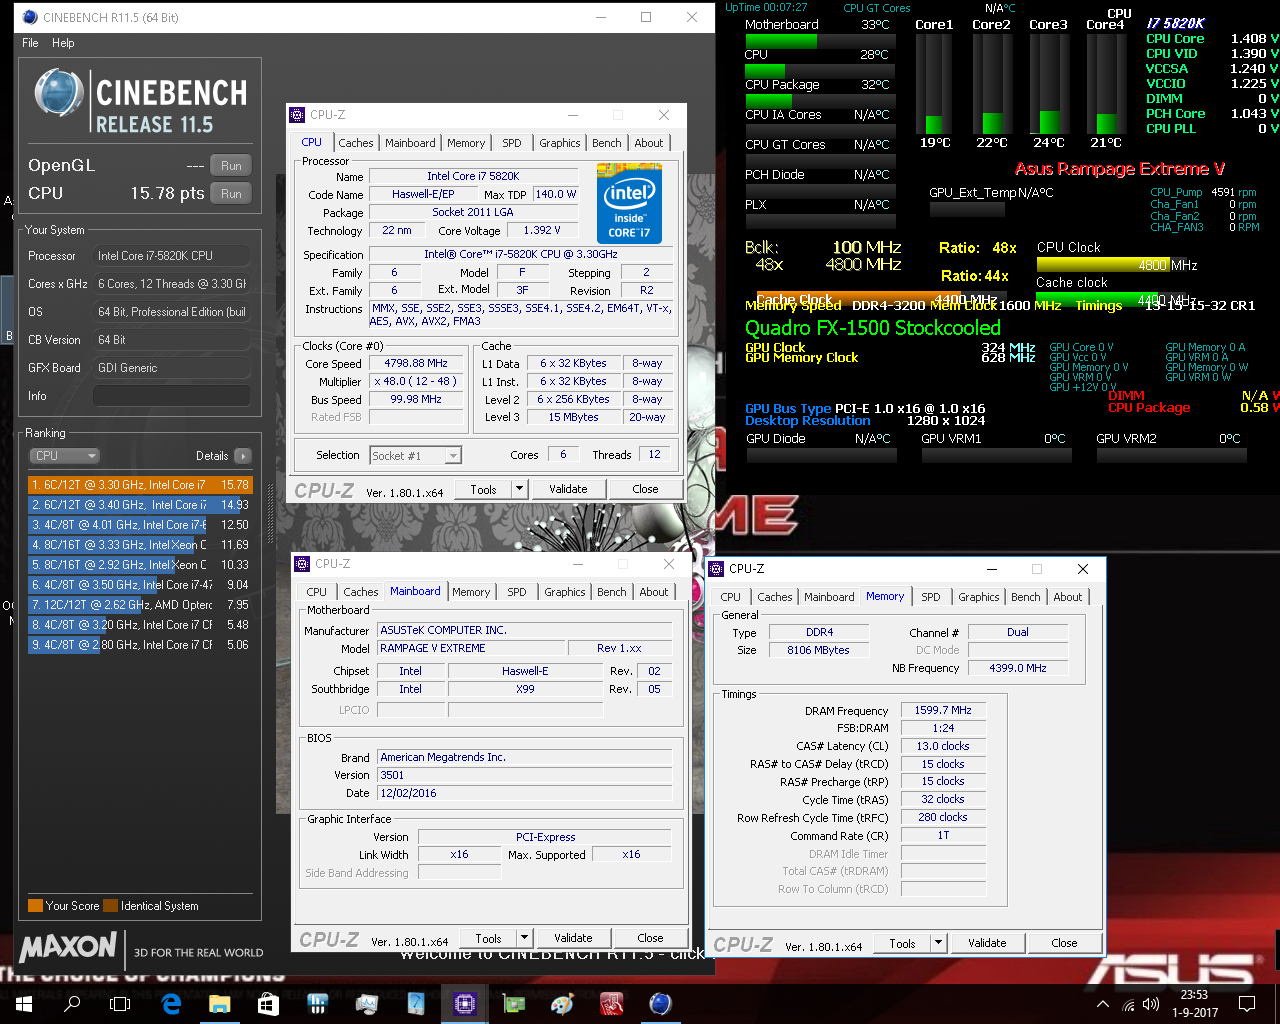Screen dimensions: 1280x1024
Task: Click Close in the Memory CPU-Z window
Action: tap(1064, 943)
